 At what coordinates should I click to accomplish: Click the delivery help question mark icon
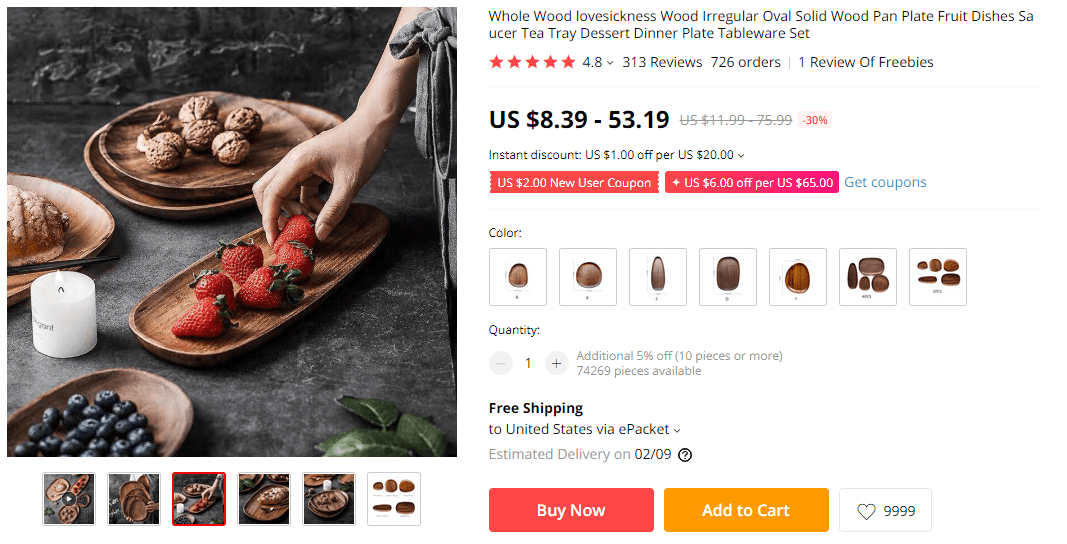685,455
